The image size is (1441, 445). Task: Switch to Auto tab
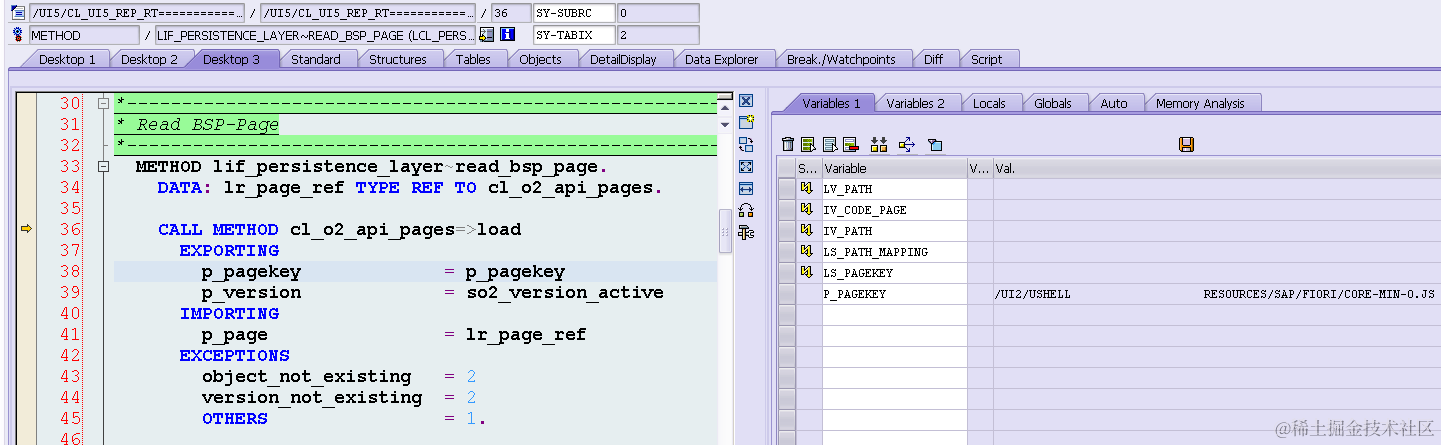click(1114, 104)
